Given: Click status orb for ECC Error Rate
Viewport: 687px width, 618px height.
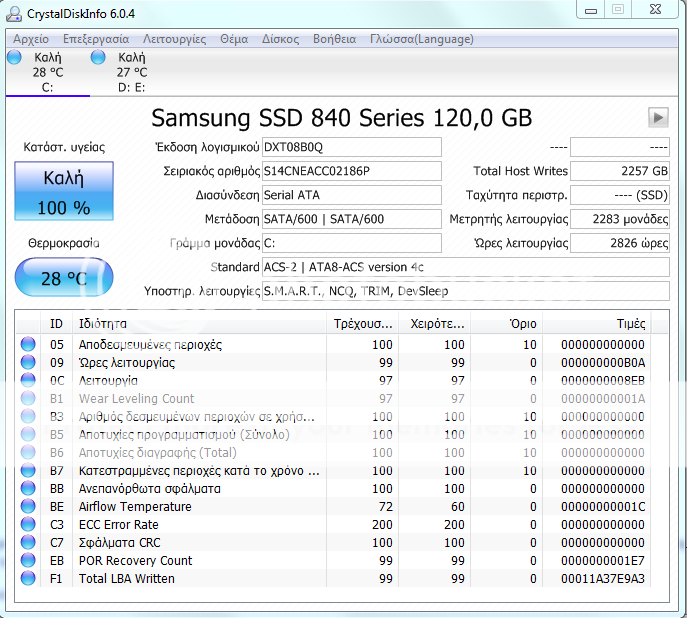Looking at the screenshot, I should (x=28, y=525).
